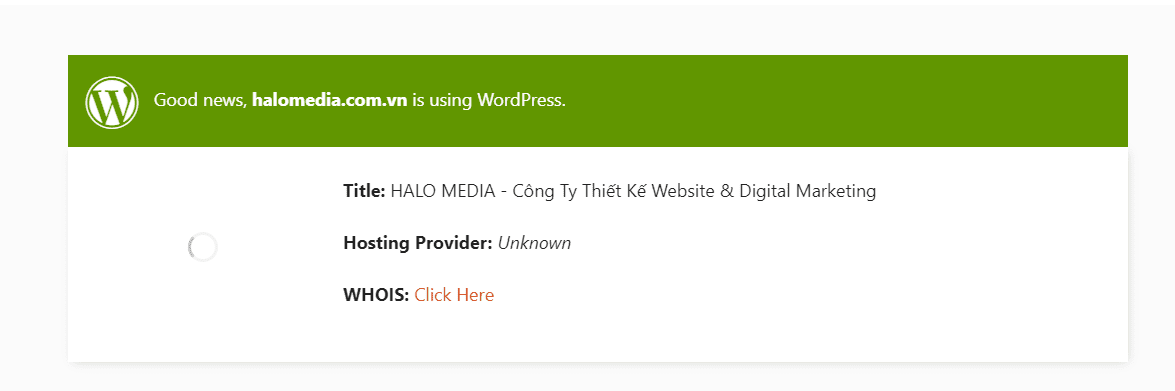Click the empty green banner area at right
Screen dimensions: 1175x391
862,100
